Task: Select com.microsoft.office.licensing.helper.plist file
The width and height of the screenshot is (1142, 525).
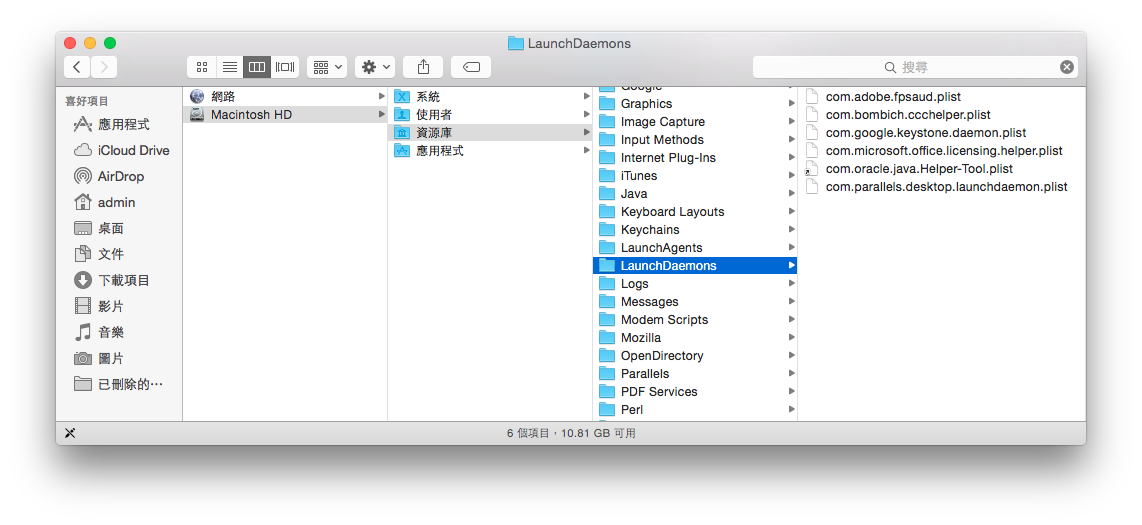Action: (x=944, y=151)
